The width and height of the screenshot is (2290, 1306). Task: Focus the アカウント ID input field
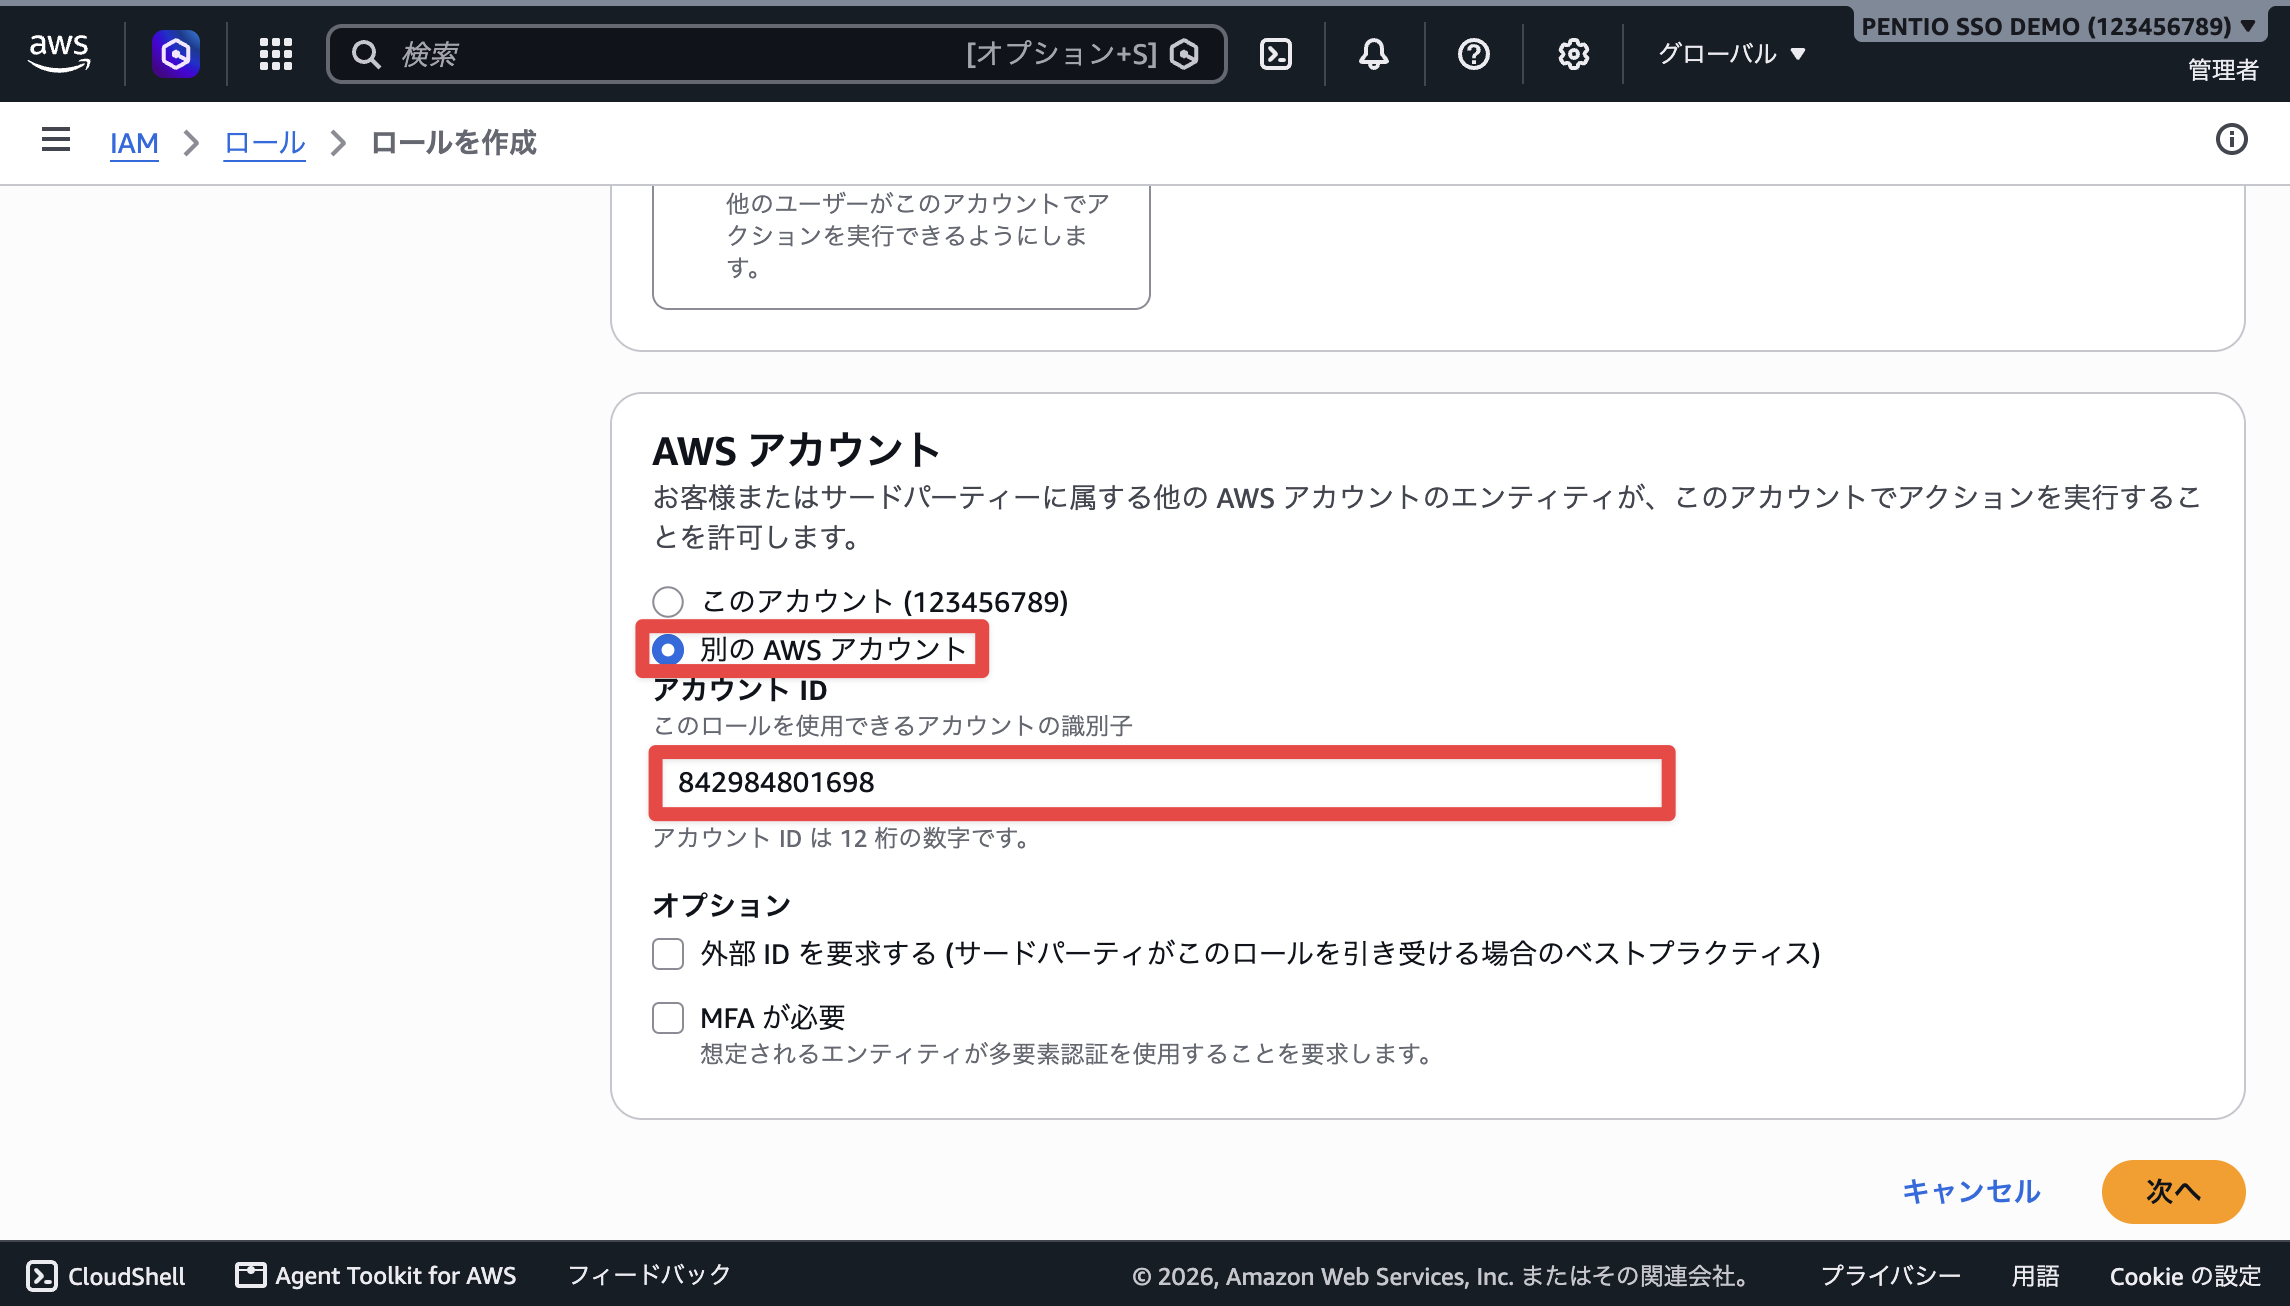pos(1162,783)
